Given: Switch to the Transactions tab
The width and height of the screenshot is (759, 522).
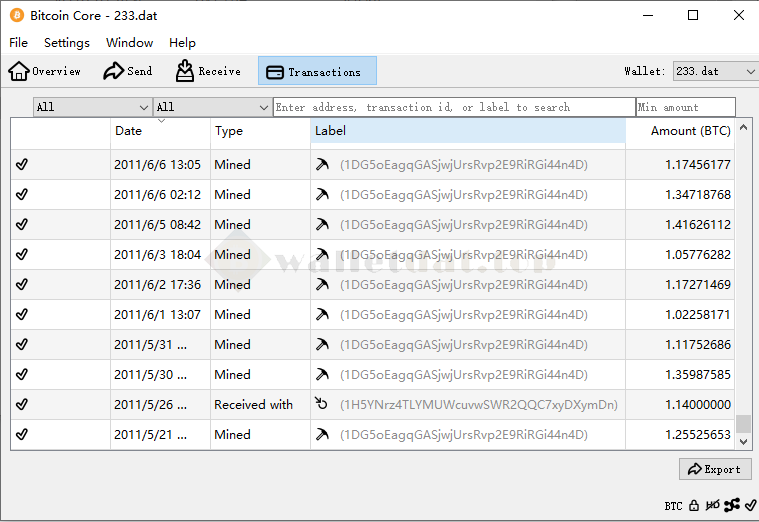Looking at the screenshot, I should coord(317,71).
